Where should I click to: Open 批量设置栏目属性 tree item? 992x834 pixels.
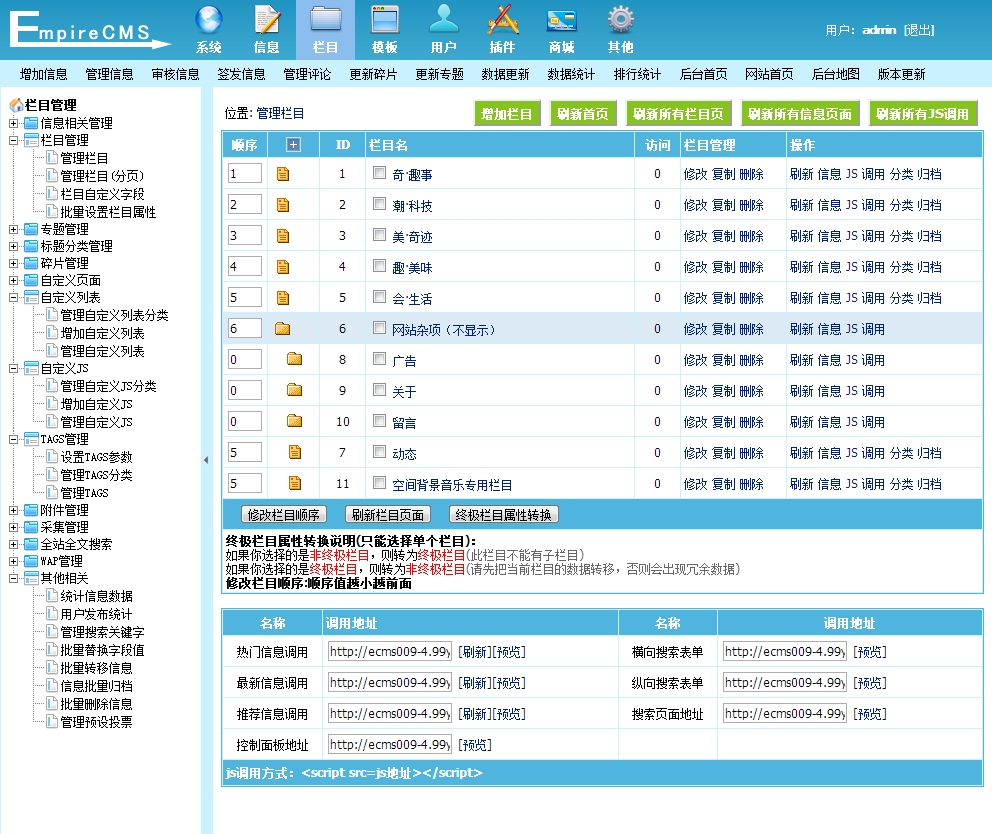pyautogui.click(x=108, y=212)
